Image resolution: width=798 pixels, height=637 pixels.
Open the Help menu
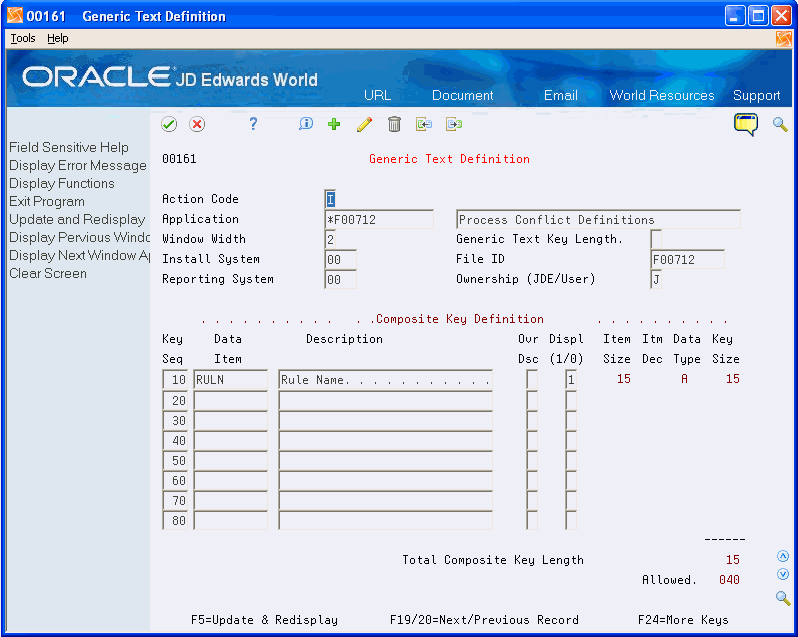tap(58, 38)
